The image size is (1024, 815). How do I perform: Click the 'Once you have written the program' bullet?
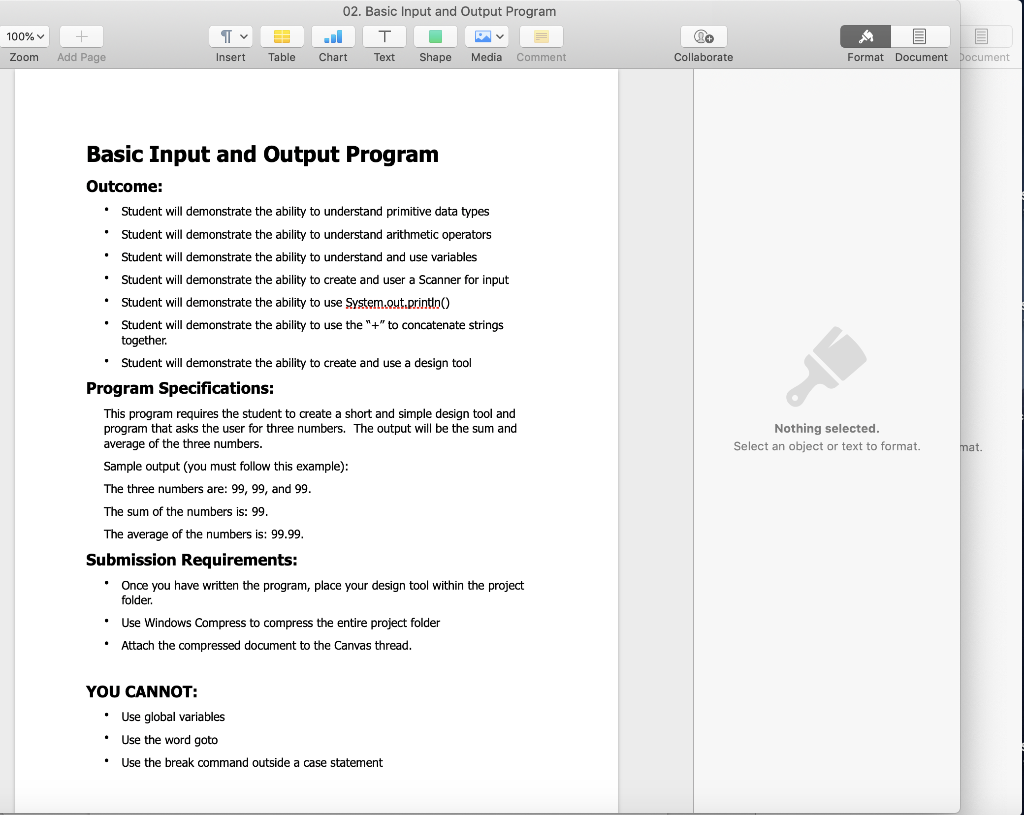[x=323, y=593]
